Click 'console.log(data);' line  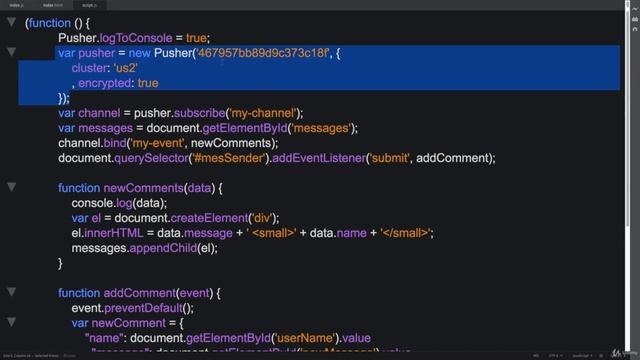[119, 203]
